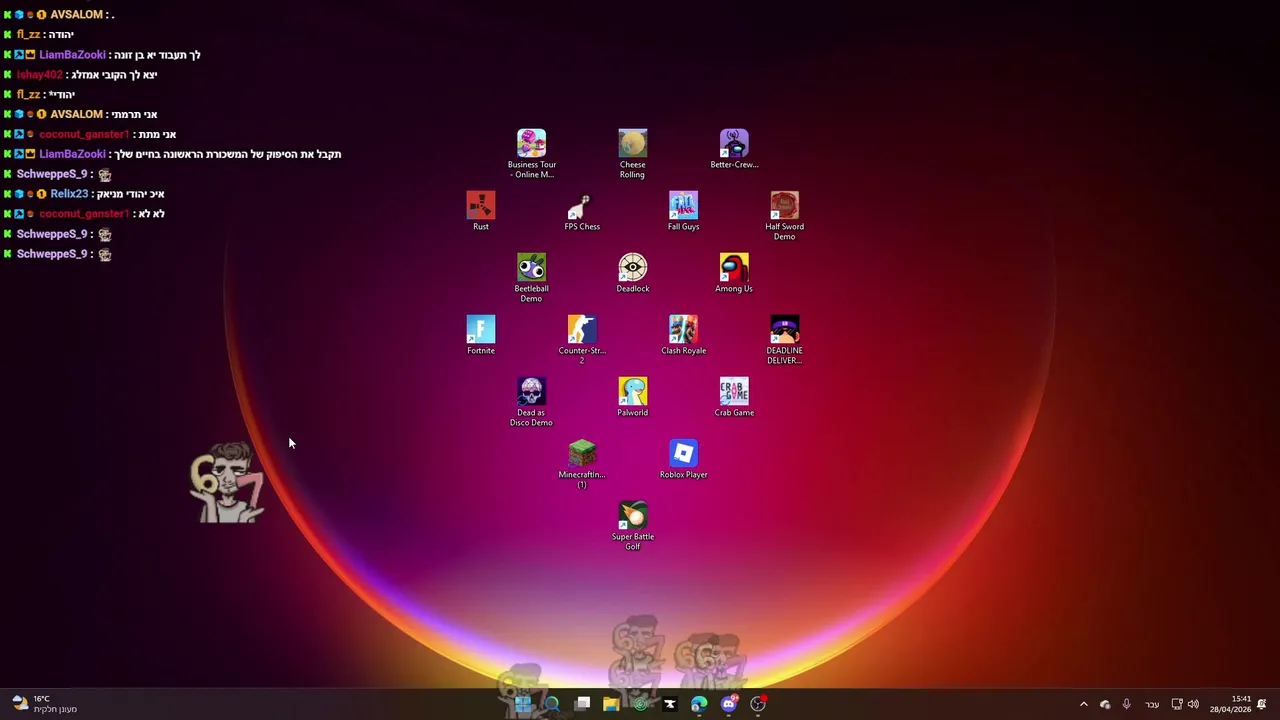Viewport: 1280px width, 720px height.
Task: Select the Deadlock game icon
Action: 632,273
